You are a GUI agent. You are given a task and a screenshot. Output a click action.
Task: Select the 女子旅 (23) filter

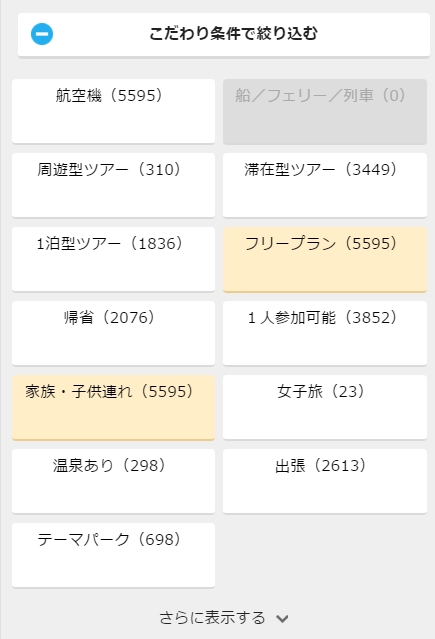[325, 407]
